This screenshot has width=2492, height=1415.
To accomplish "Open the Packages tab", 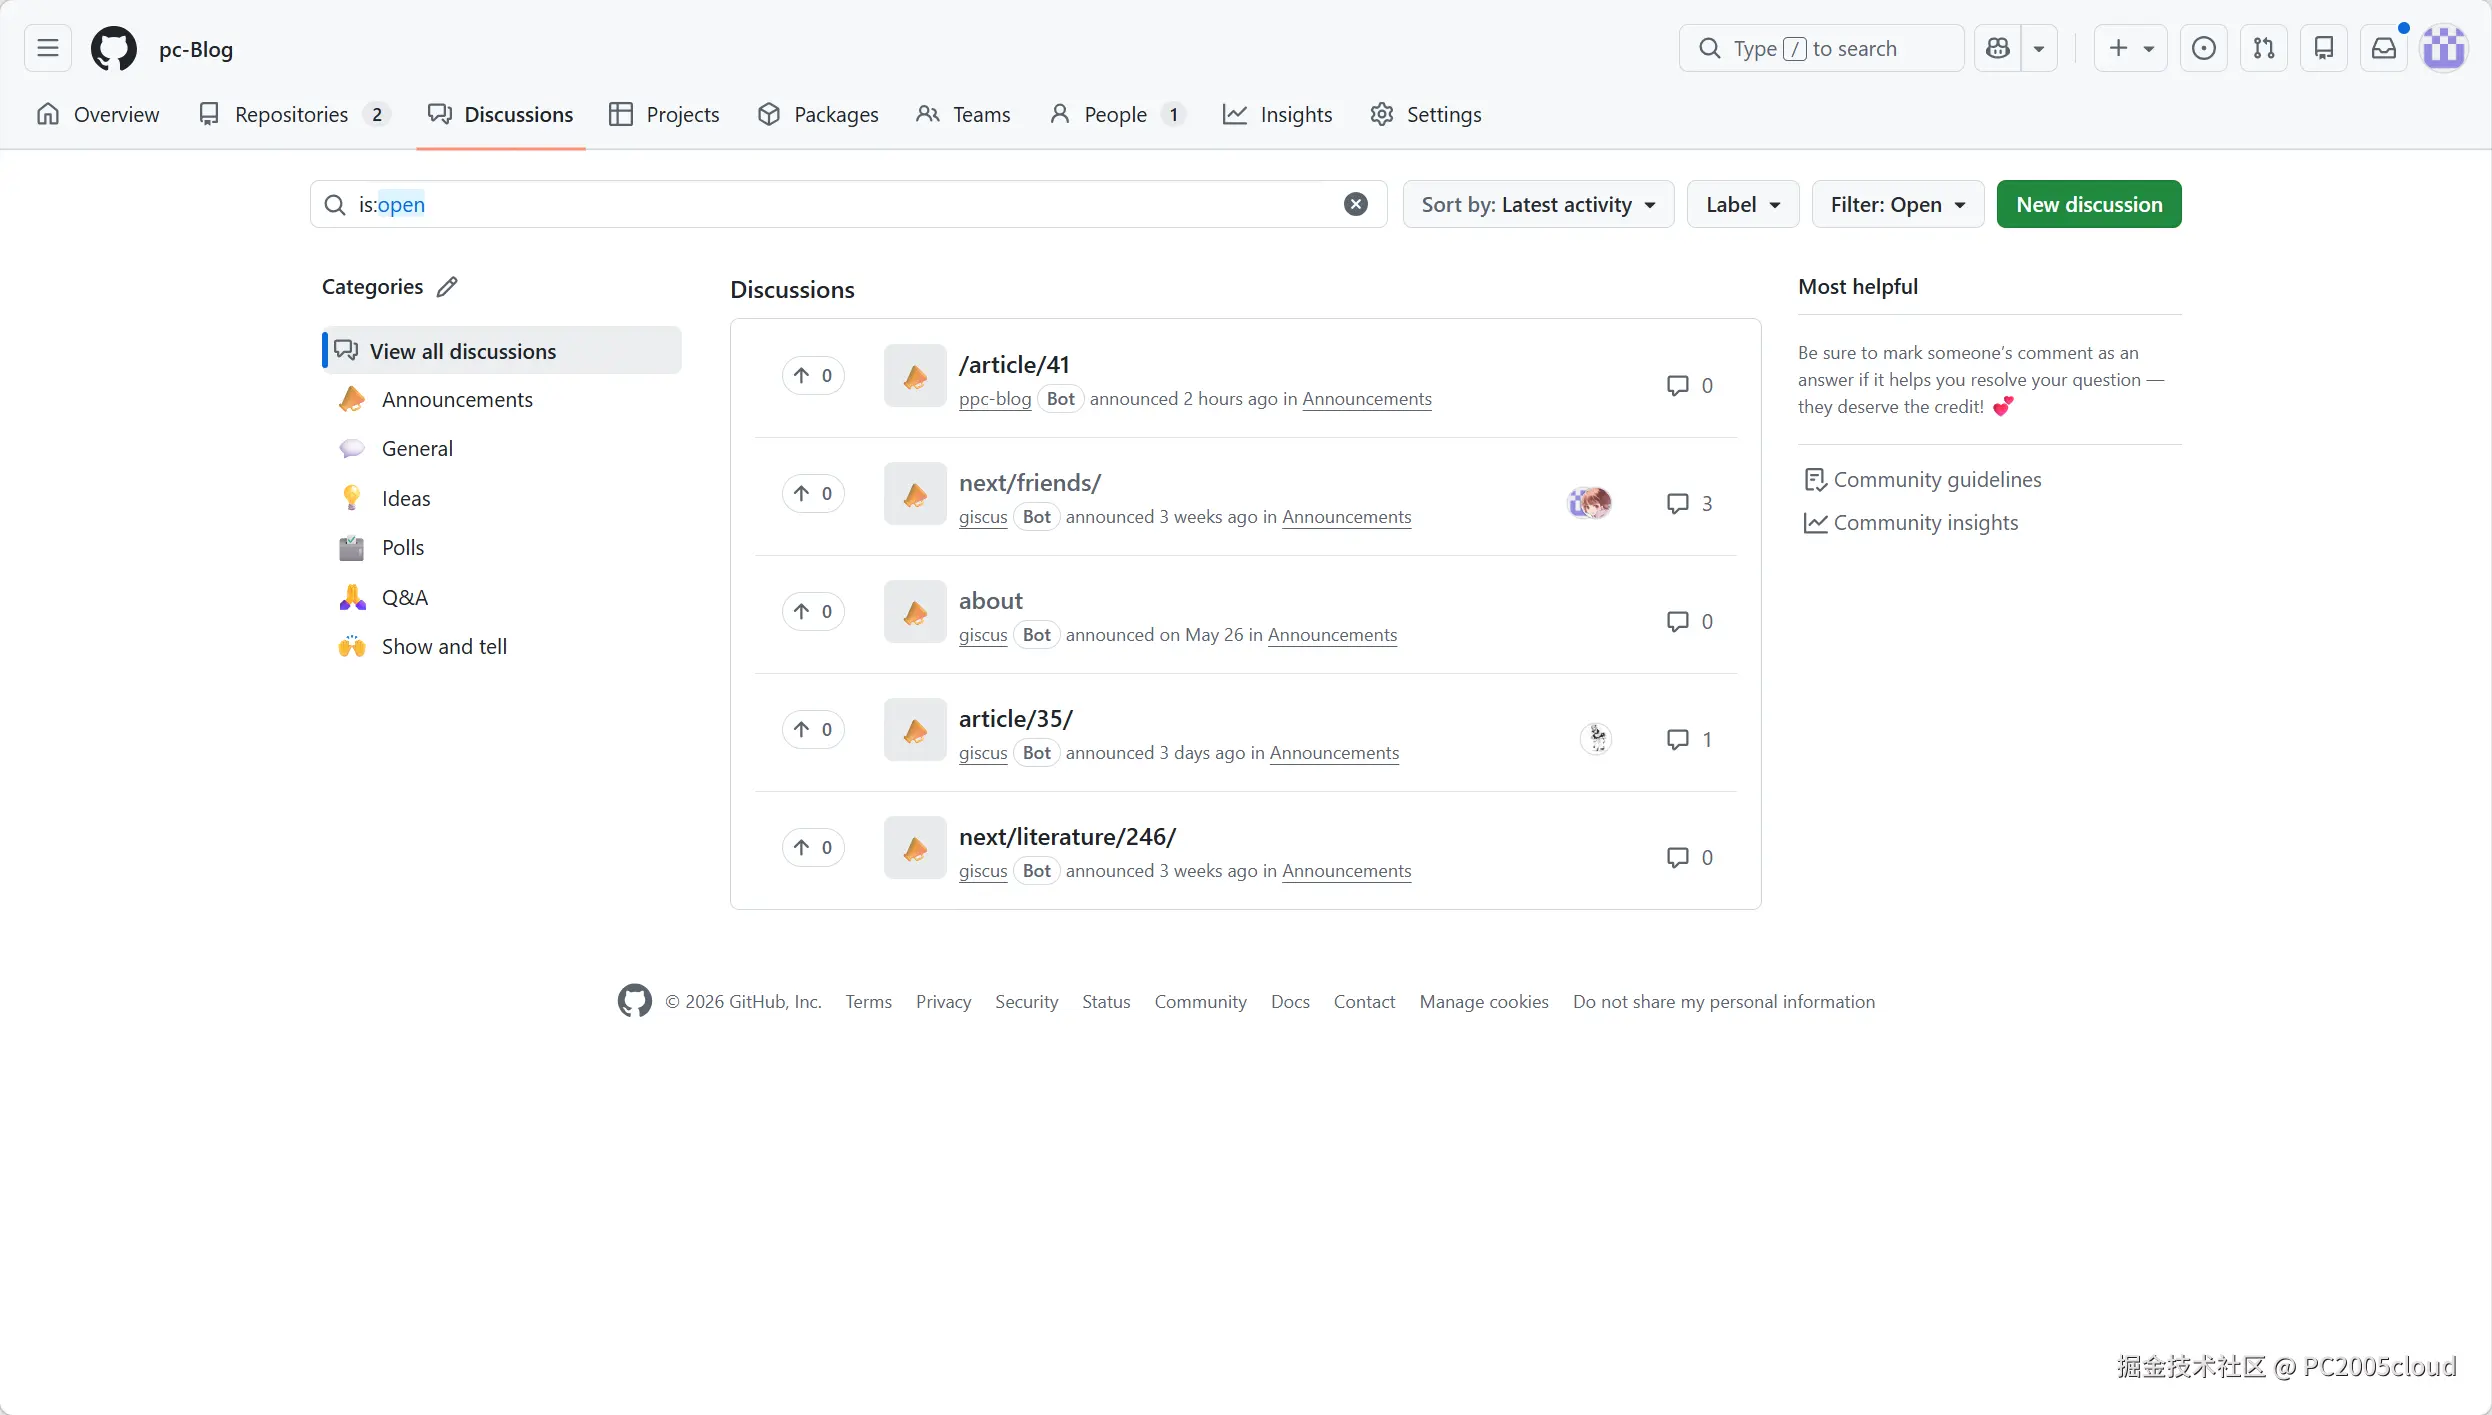I will 818,114.
